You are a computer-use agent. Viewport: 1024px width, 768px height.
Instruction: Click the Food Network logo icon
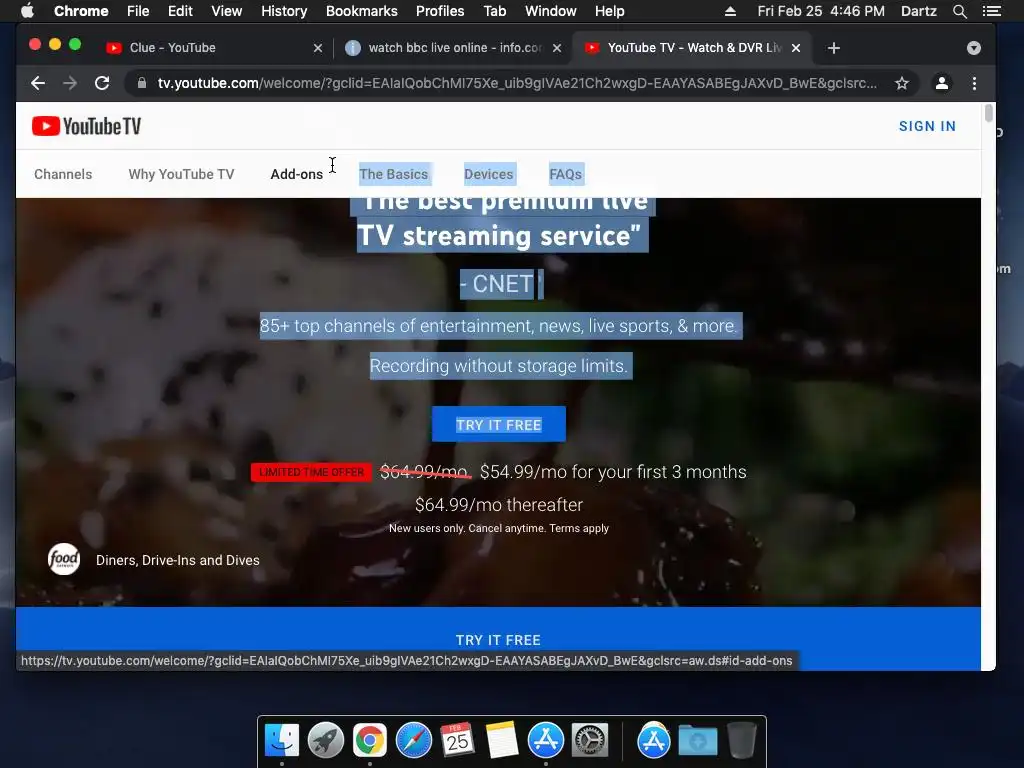(x=64, y=560)
